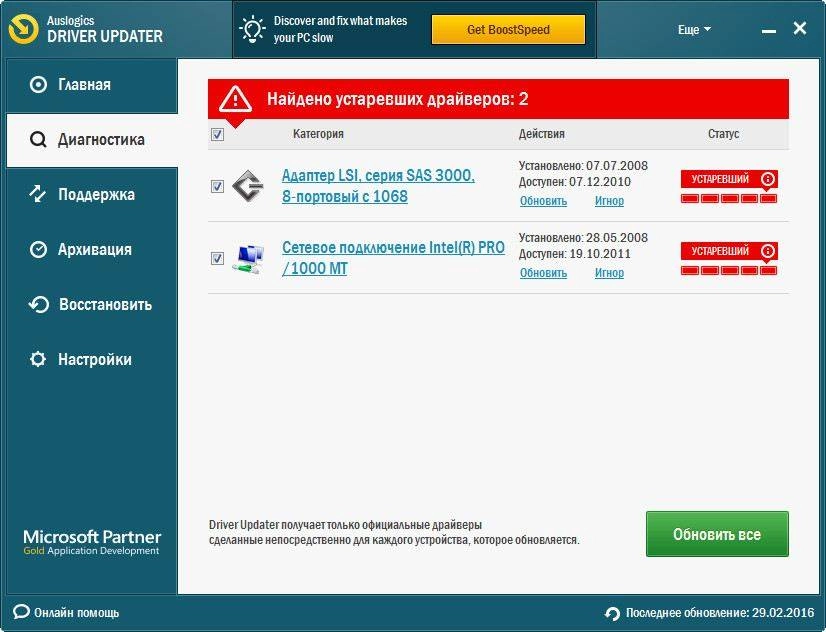Click the red warning triangle icon
This screenshot has height=632, width=826.
(x=235, y=98)
